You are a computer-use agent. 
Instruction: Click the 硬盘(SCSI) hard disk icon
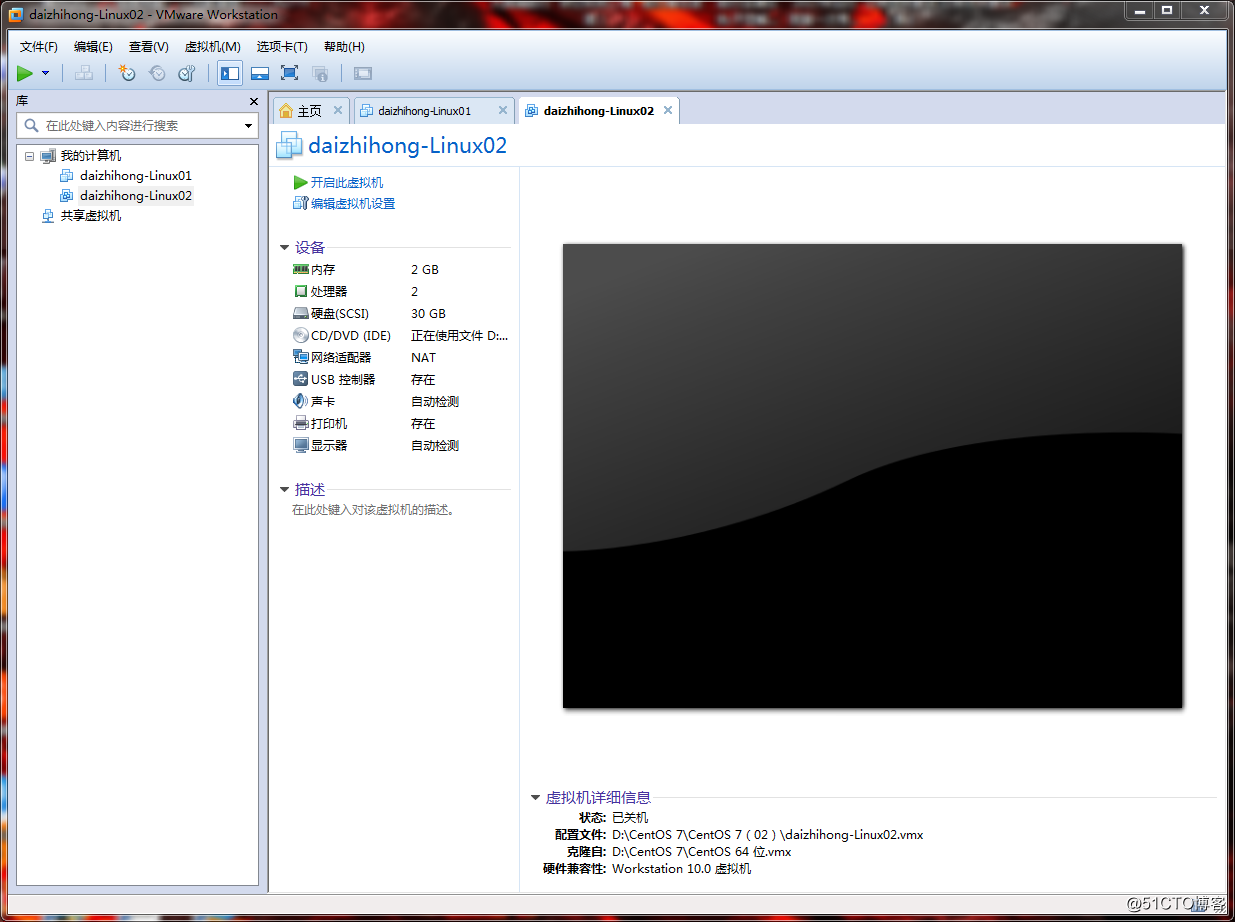coord(301,313)
